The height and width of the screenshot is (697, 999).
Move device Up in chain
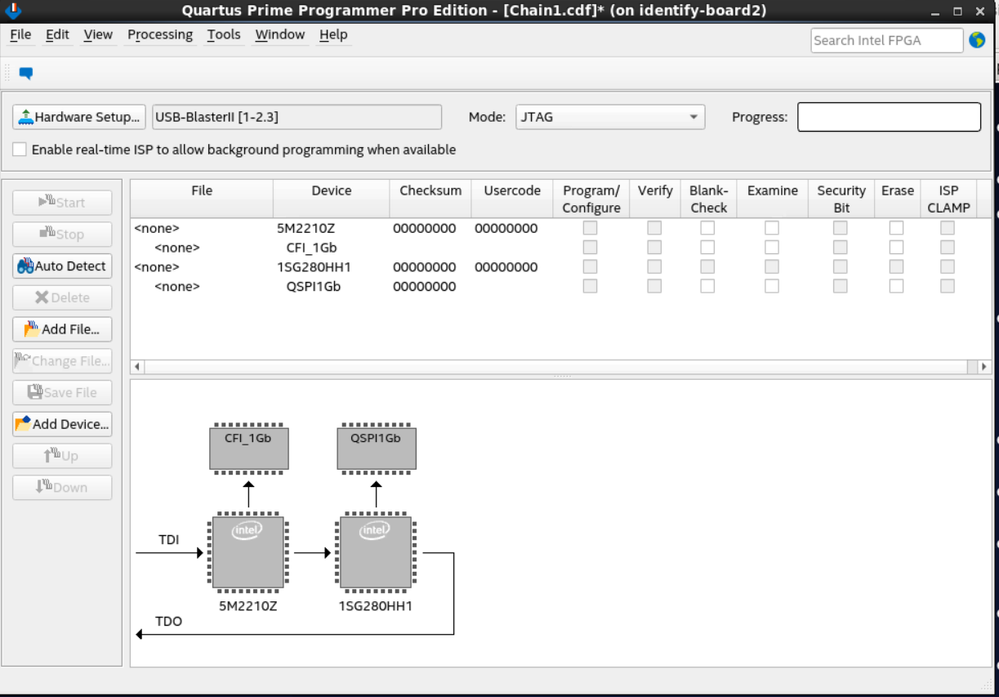62,456
